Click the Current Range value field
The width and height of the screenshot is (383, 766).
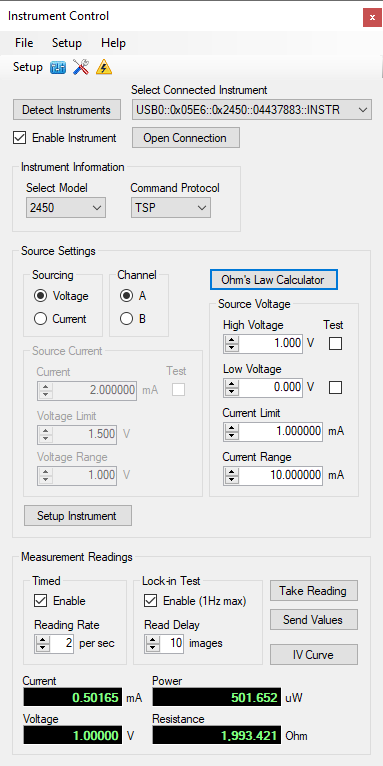point(281,475)
